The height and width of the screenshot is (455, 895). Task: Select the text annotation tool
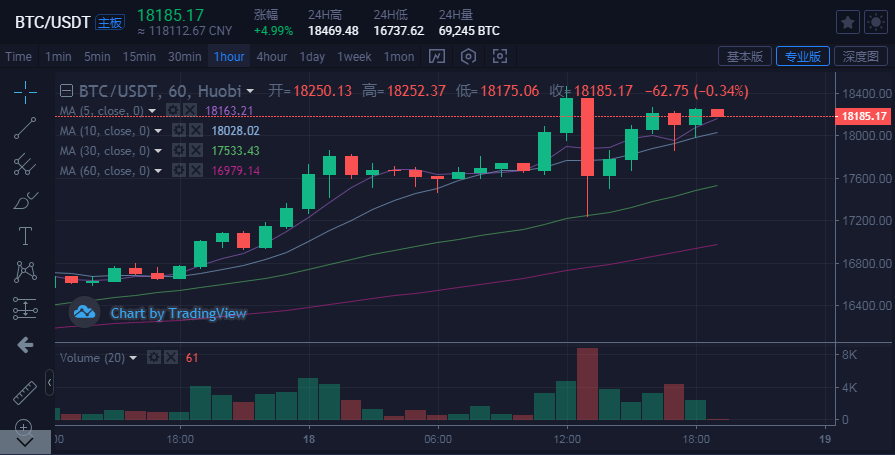pos(25,237)
